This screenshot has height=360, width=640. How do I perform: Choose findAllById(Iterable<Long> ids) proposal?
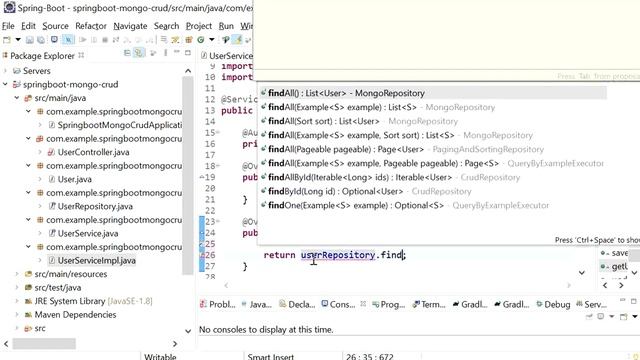(433, 178)
